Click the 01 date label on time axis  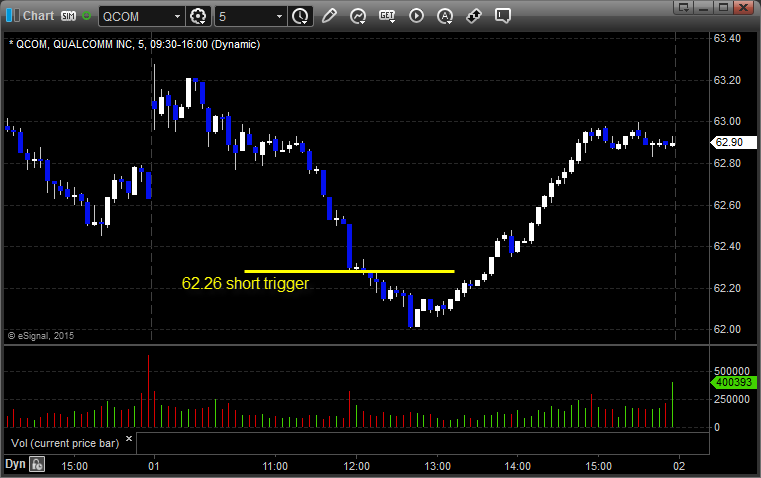click(x=154, y=466)
